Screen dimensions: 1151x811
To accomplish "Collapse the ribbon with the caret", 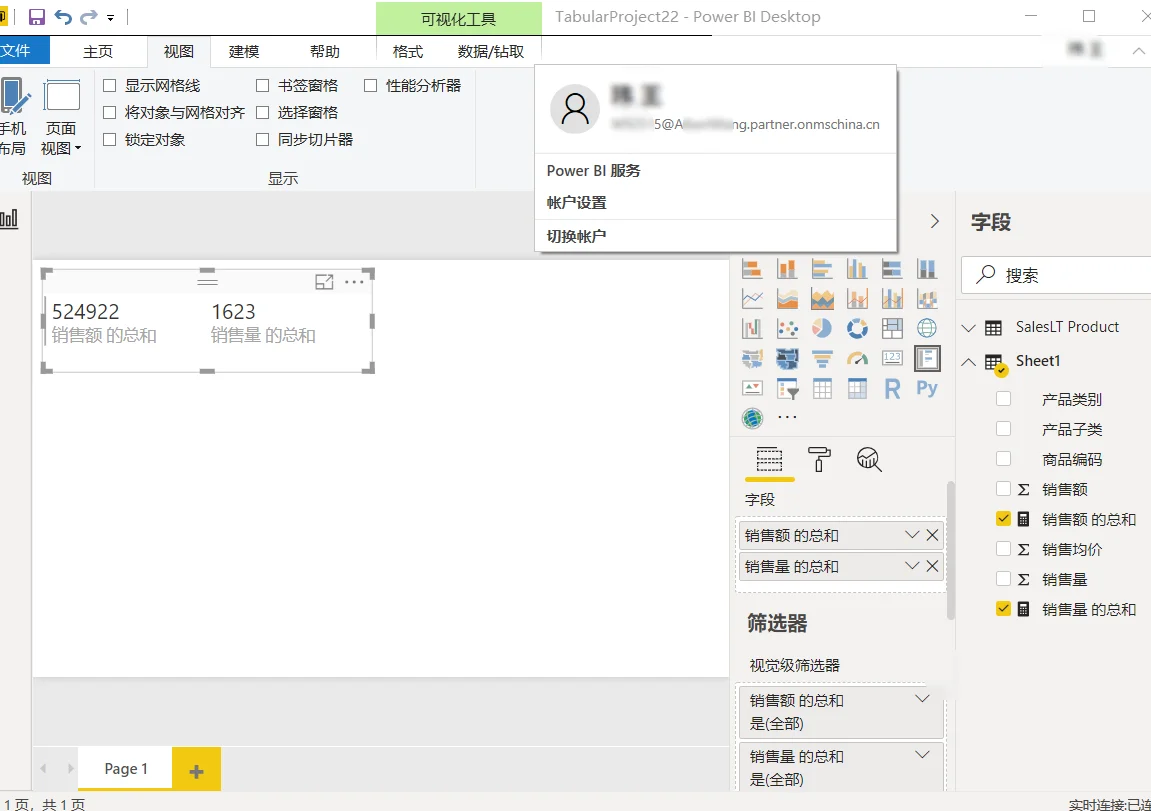I will (x=1139, y=51).
